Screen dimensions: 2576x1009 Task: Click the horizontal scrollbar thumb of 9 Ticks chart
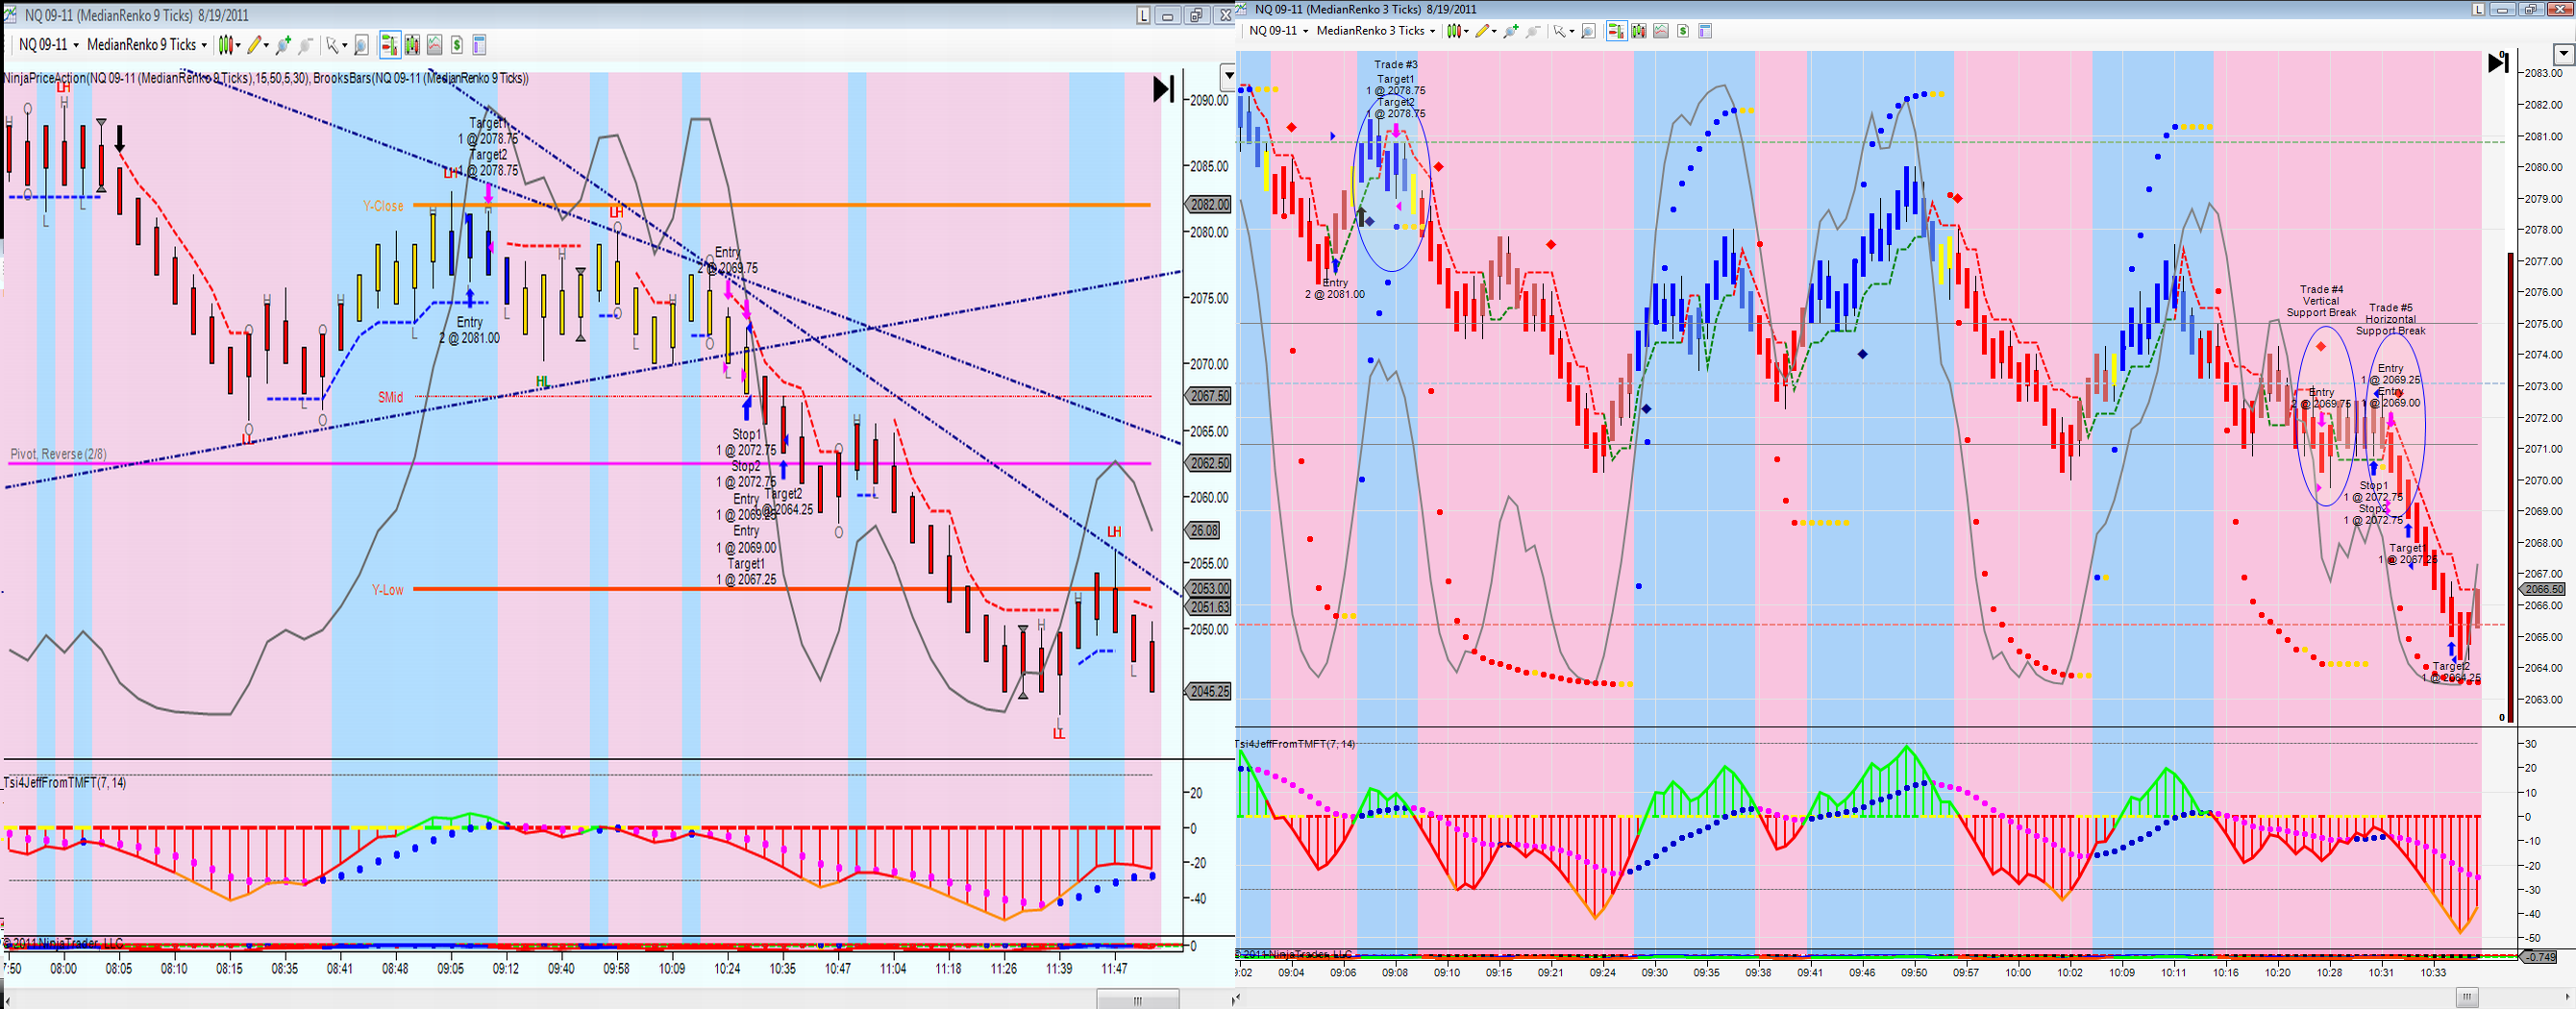[1137, 999]
